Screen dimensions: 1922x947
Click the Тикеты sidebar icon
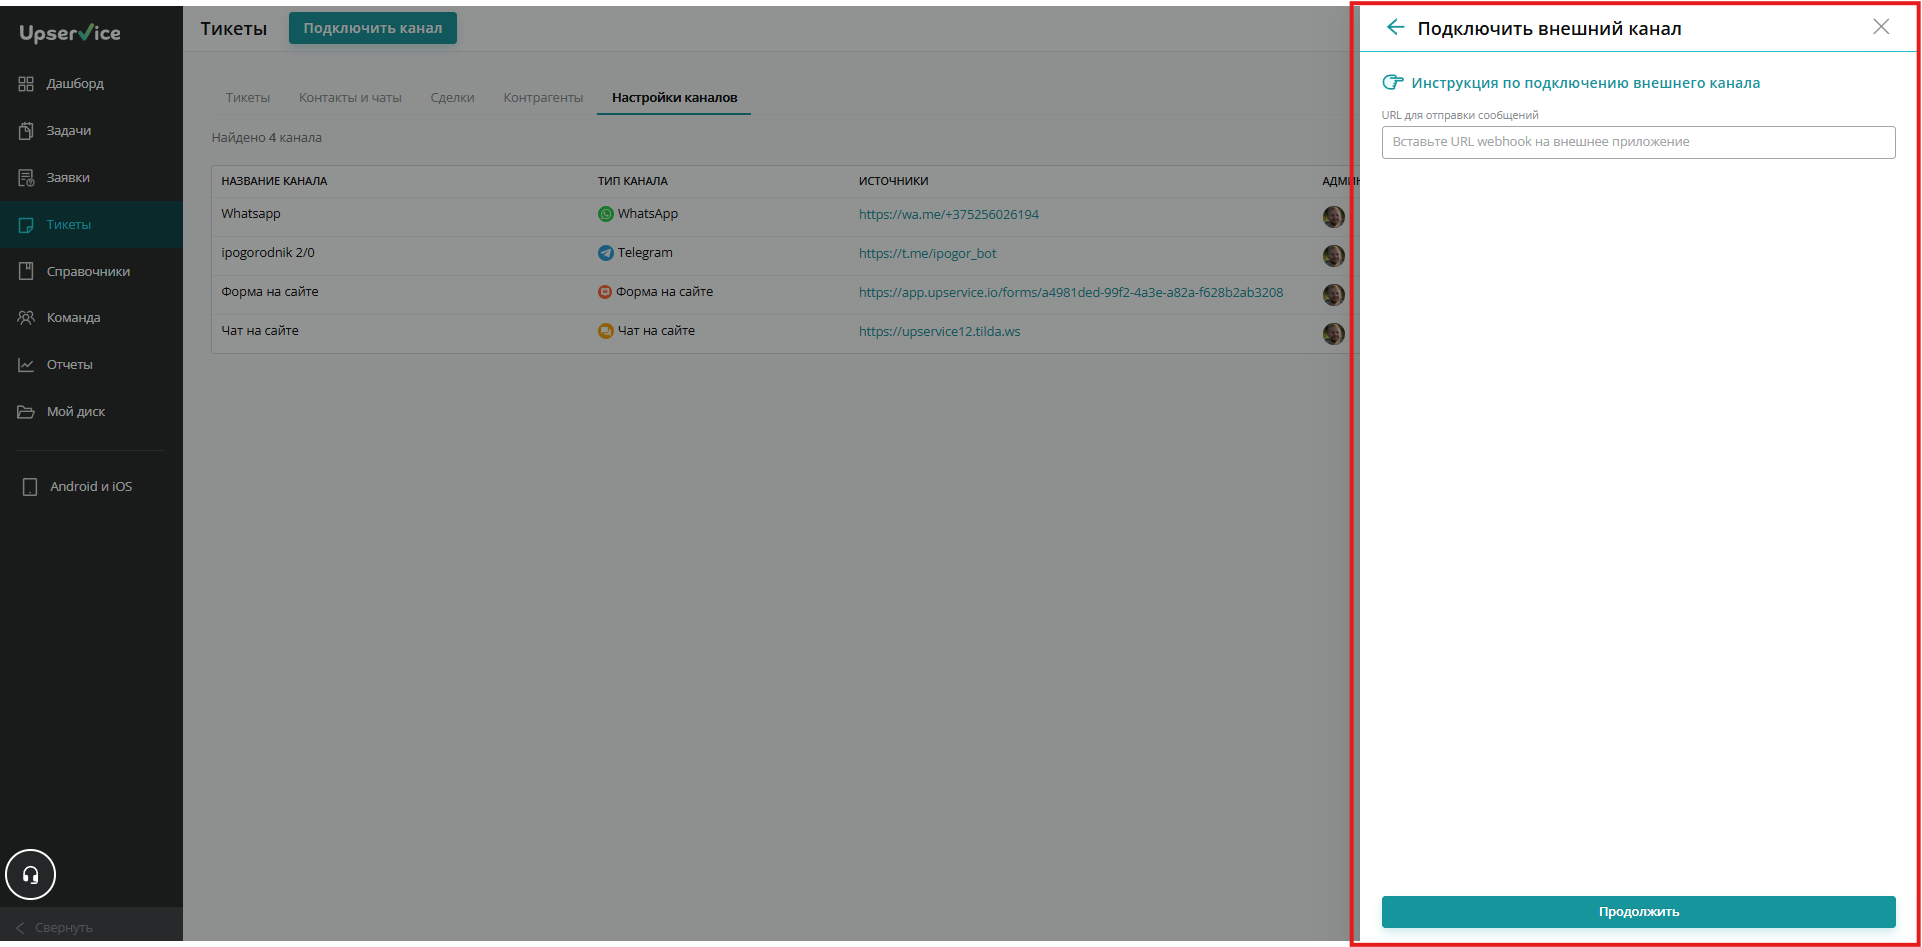pyautogui.click(x=26, y=225)
